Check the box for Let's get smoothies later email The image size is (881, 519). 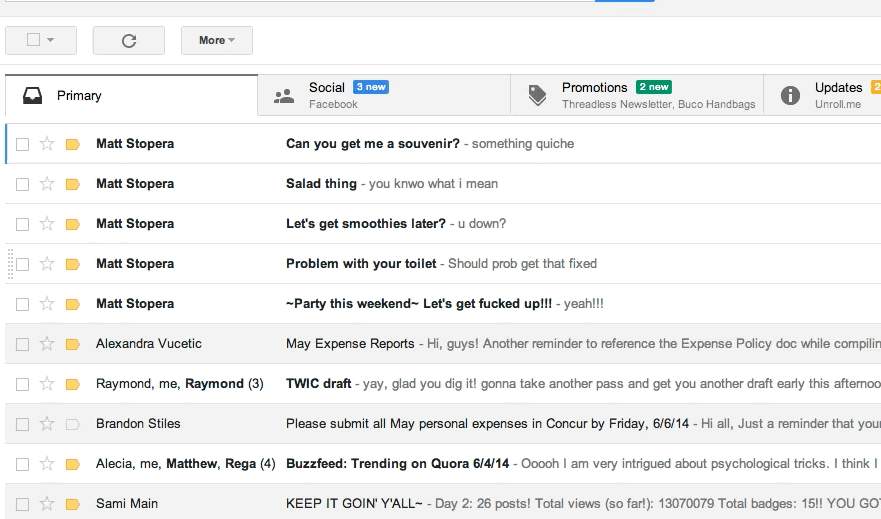(x=22, y=224)
